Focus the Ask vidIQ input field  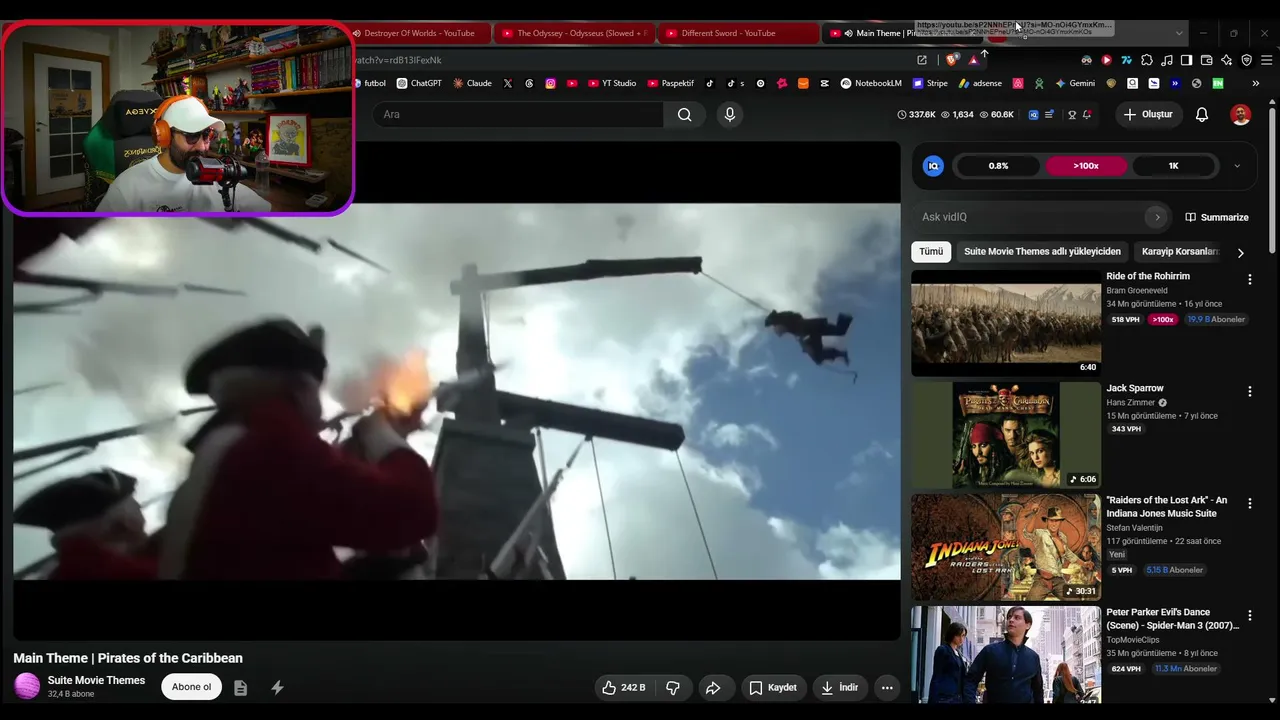click(x=1031, y=217)
